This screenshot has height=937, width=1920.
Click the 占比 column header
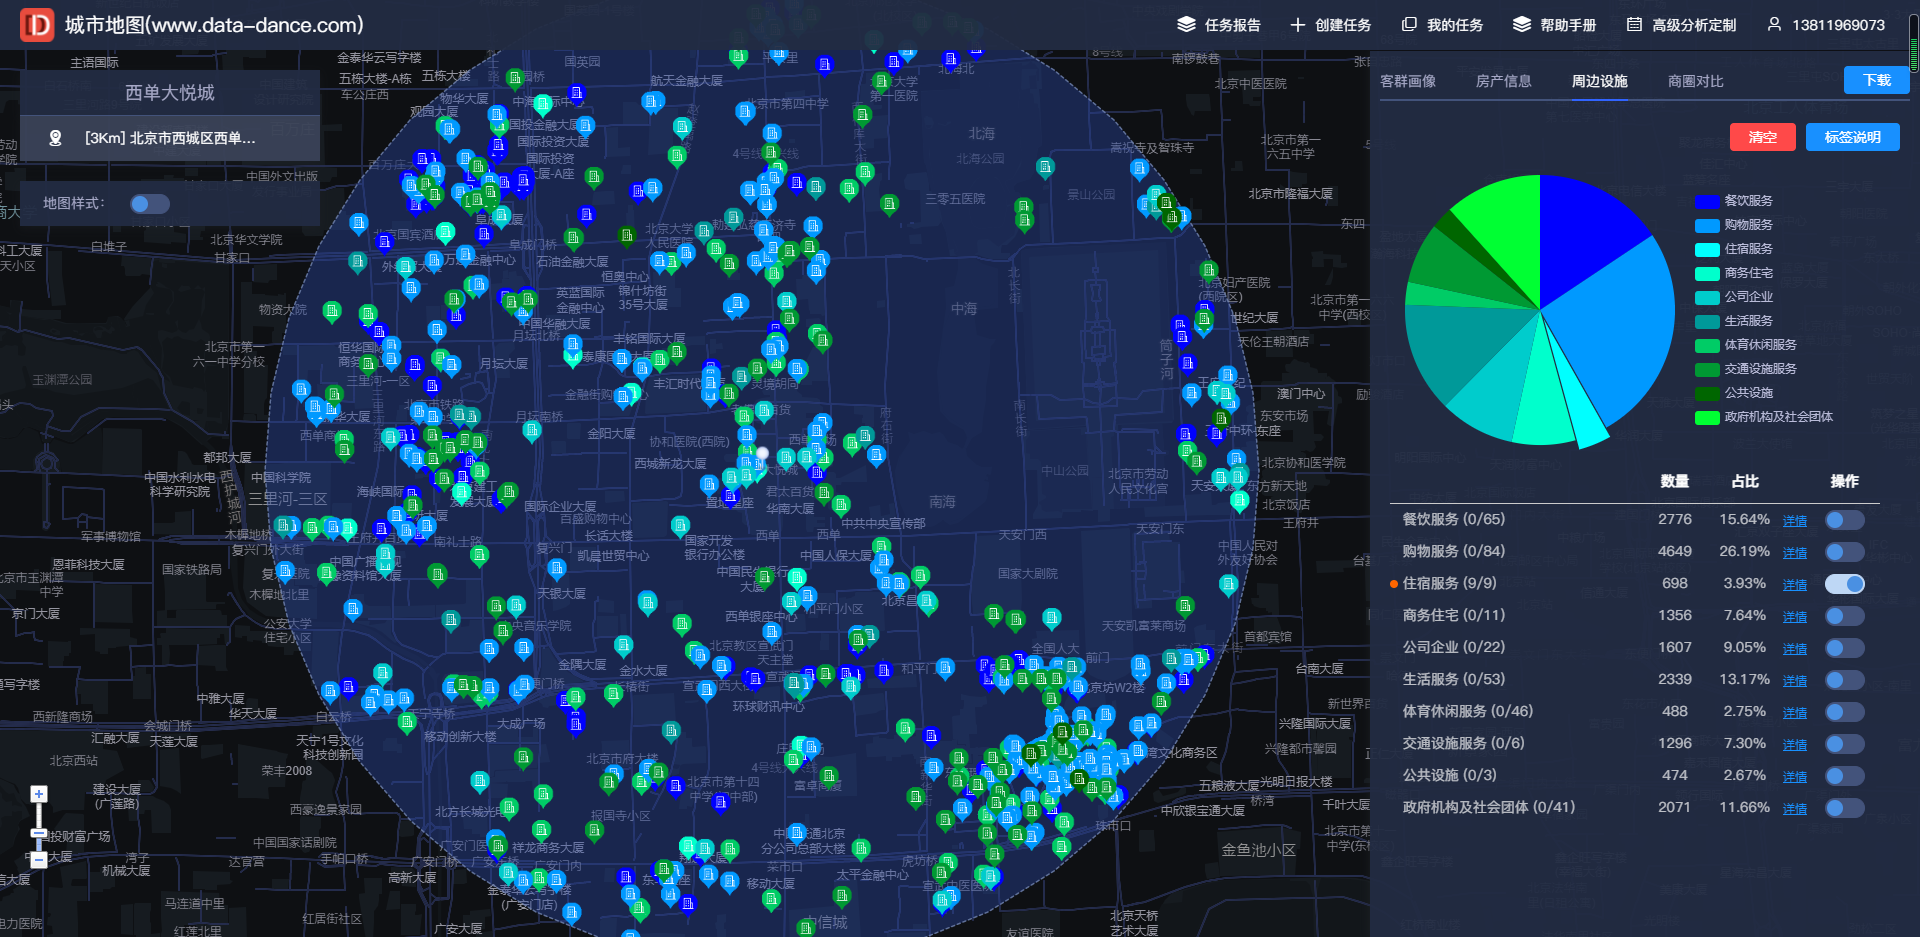pos(1745,481)
